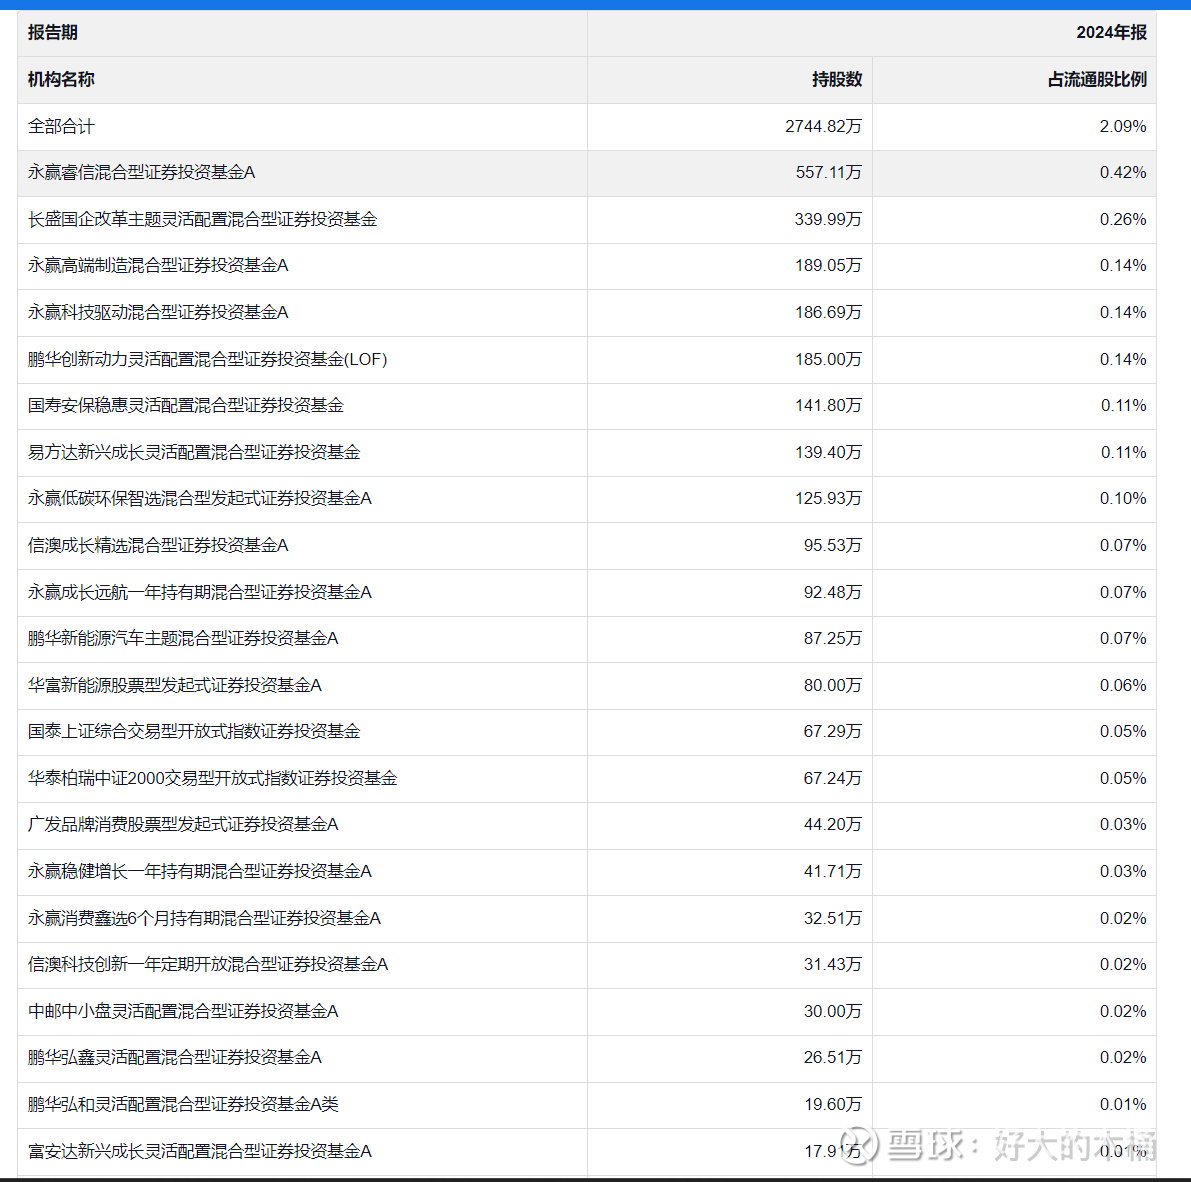Click the 0.11% ratio in the 139.40万 row
The image size is (1191, 1182).
point(1123,453)
